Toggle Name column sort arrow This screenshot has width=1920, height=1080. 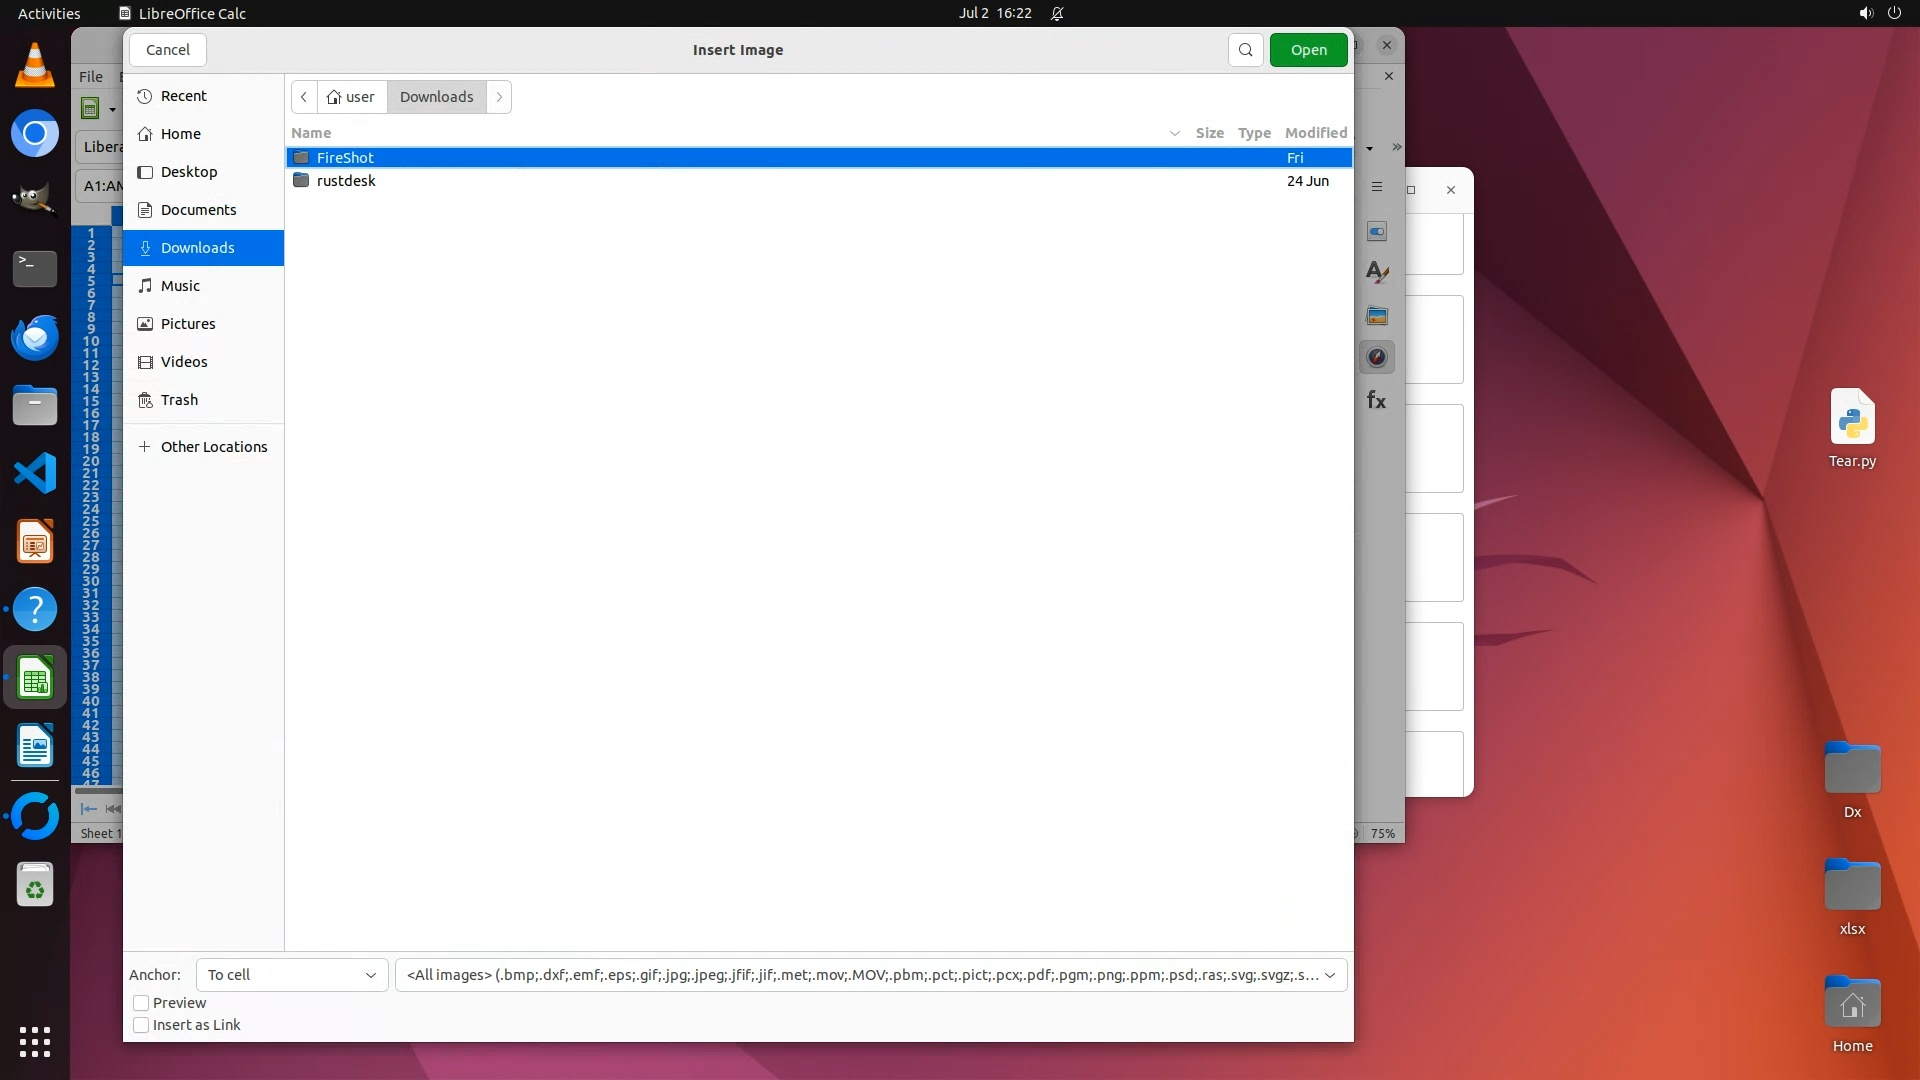coord(1174,133)
